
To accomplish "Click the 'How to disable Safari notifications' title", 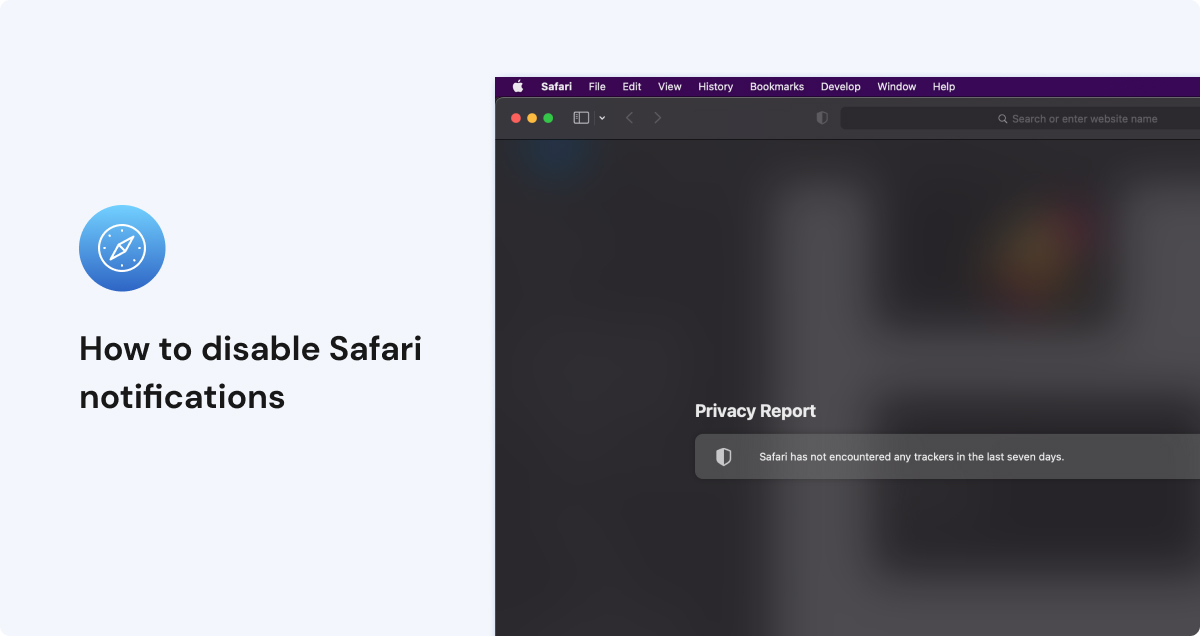I will point(250,373).
